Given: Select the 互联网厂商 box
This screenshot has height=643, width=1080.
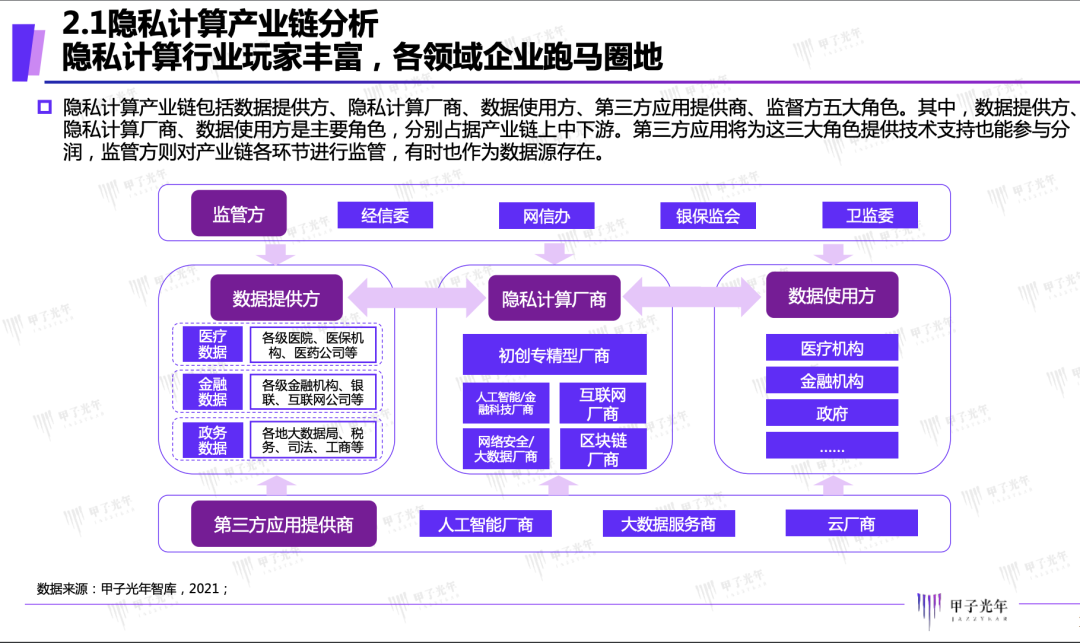Looking at the screenshot, I should pos(603,403).
